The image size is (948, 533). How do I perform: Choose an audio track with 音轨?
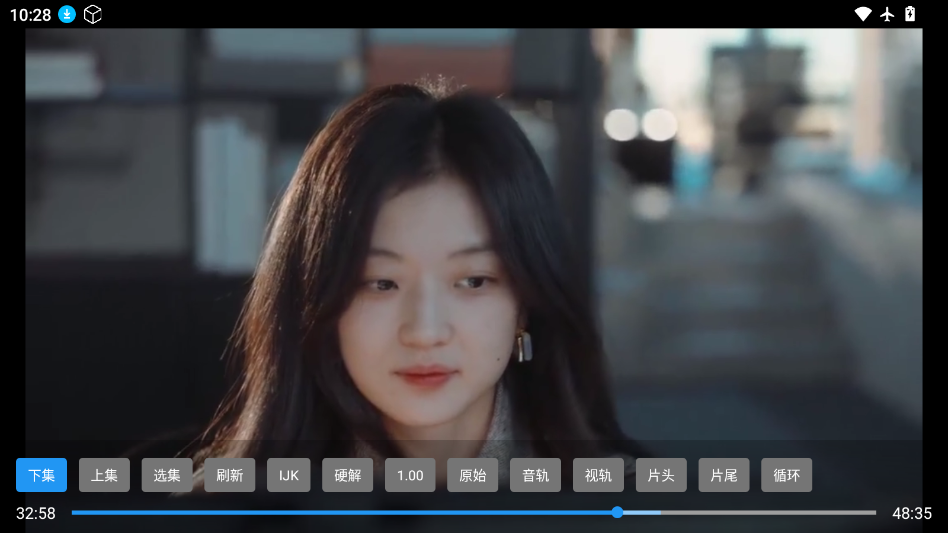(536, 475)
